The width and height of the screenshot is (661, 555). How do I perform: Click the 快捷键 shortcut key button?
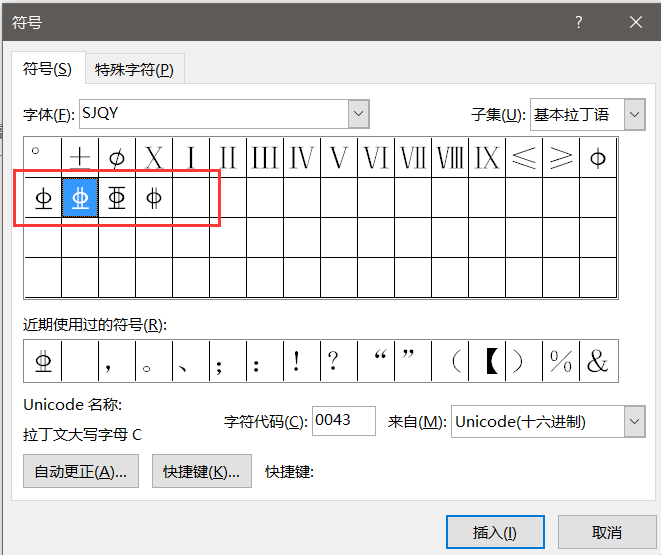pos(201,472)
